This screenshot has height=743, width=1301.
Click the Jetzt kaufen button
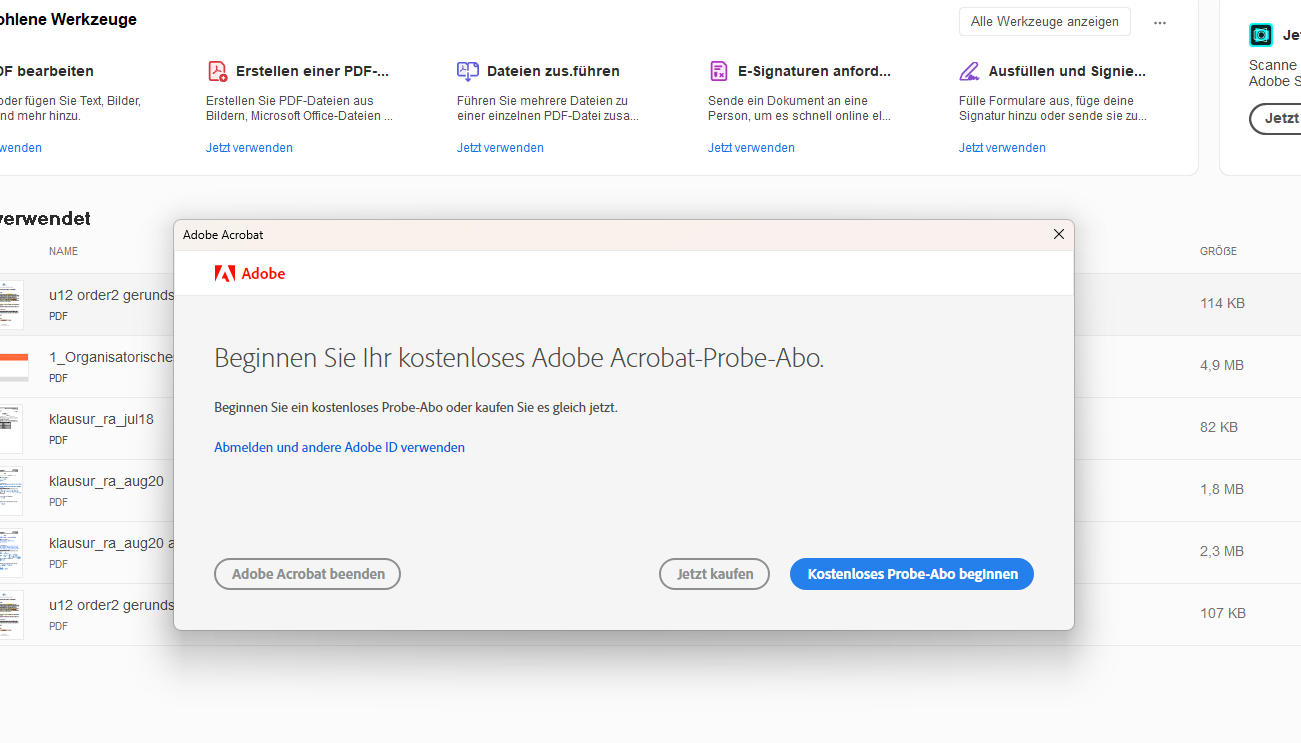(714, 574)
